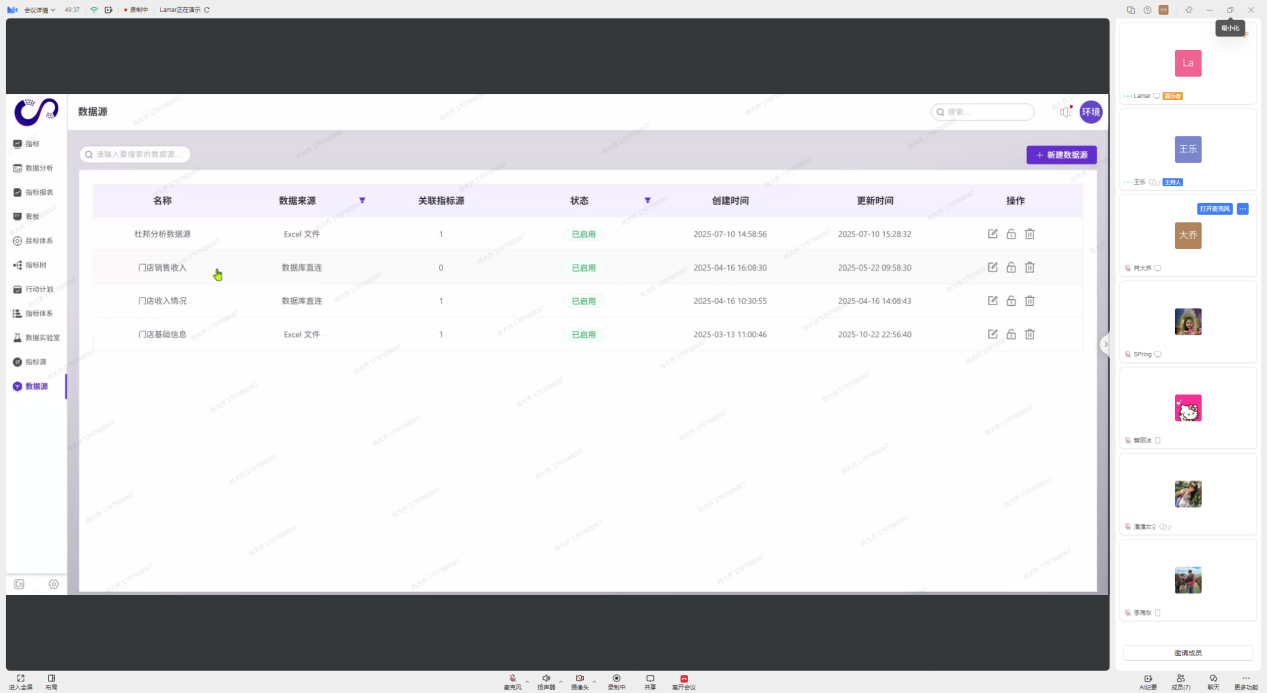
Task: Open 聊天 chat icon in bottom toolbar
Action: 1213,678
